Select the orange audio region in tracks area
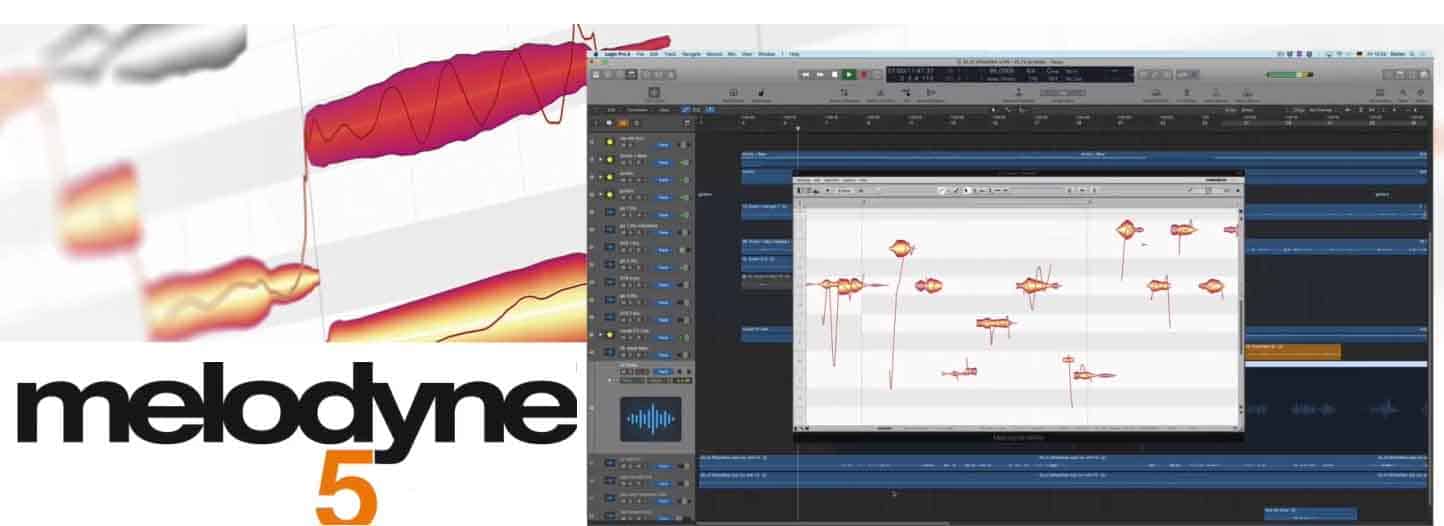The width and height of the screenshot is (1444, 526). [x=1292, y=350]
